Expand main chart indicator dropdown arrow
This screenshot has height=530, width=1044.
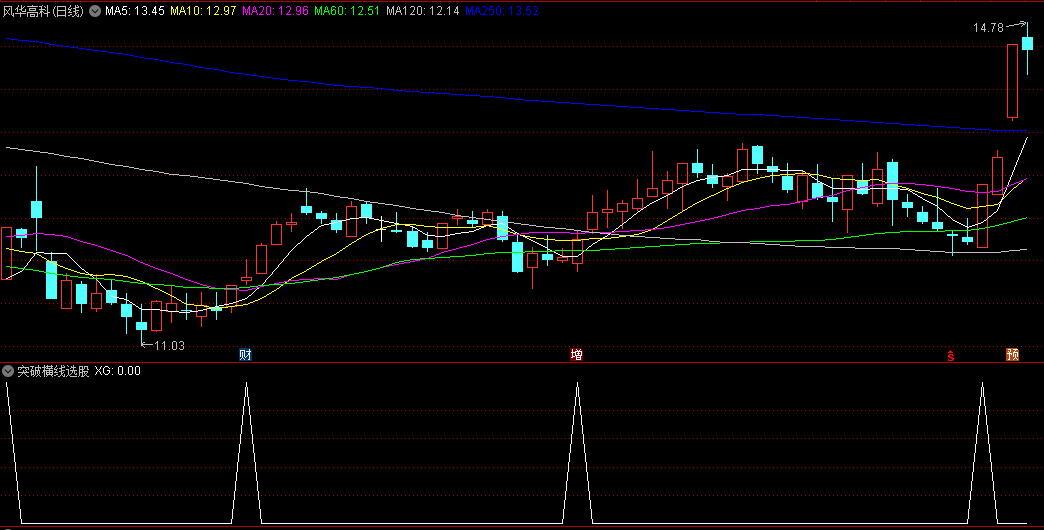pos(95,11)
